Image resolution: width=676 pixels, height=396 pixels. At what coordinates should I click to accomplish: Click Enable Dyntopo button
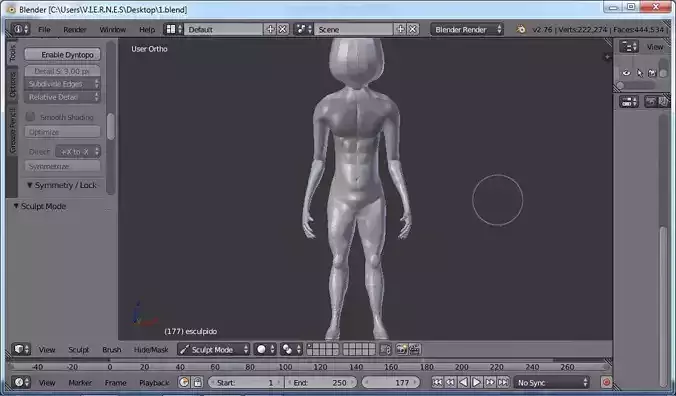[x=63, y=54]
